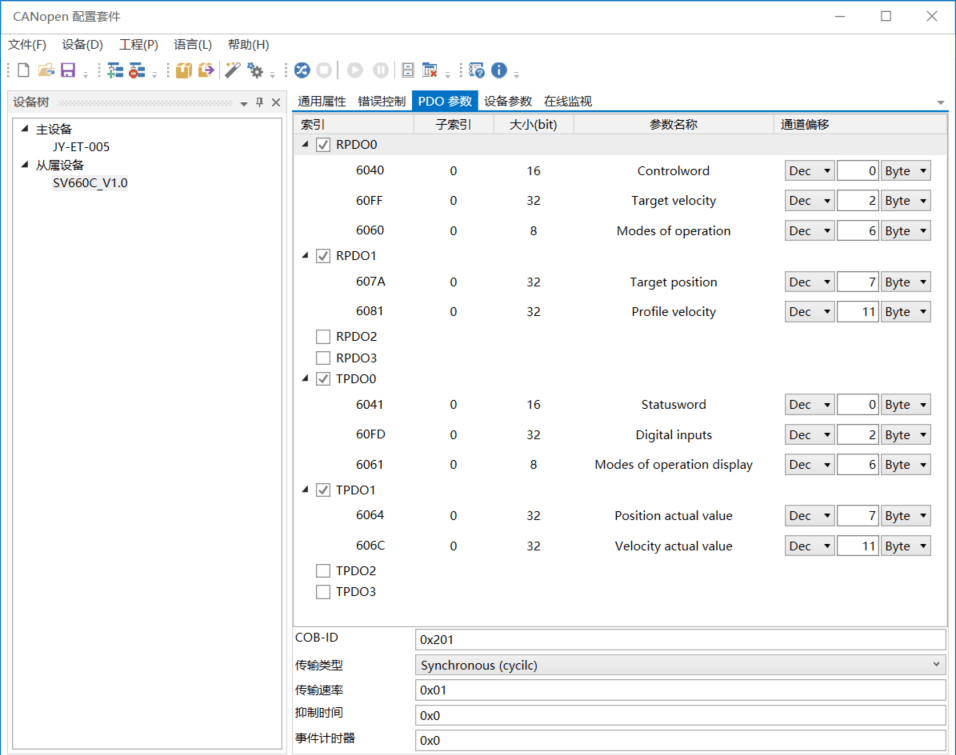The image size is (956, 755).
Task: Click the COB-ID field showing 0x201
Action: click(x=680, y=640)
